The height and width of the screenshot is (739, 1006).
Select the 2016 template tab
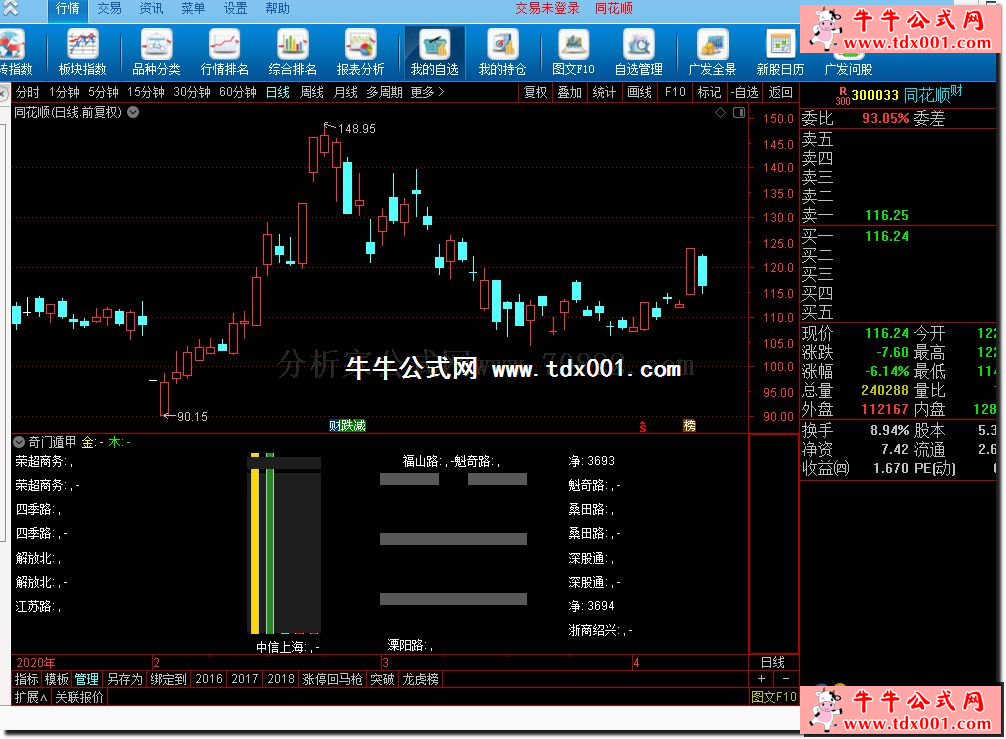(209, 679)
